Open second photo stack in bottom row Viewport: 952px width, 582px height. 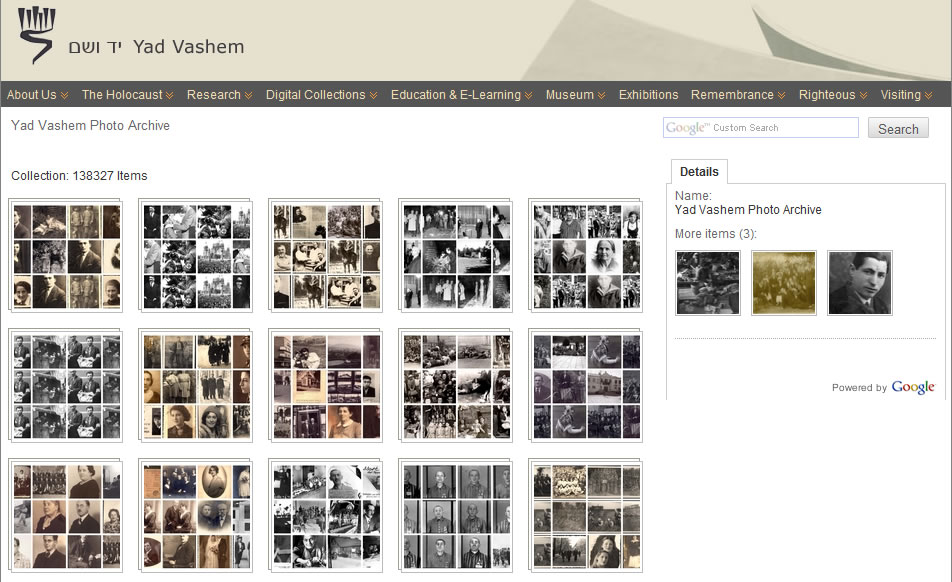(196, 516)
